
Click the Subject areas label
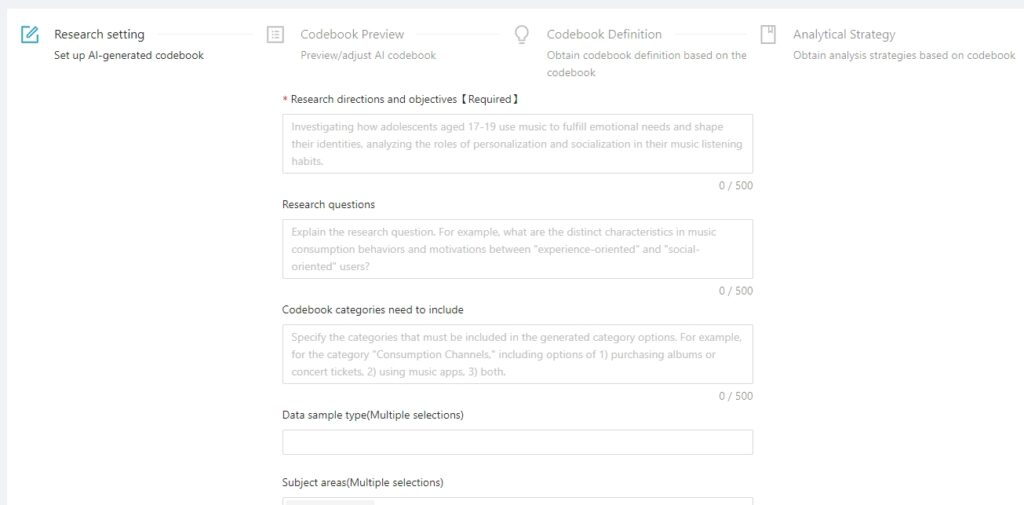coord(362,483)
